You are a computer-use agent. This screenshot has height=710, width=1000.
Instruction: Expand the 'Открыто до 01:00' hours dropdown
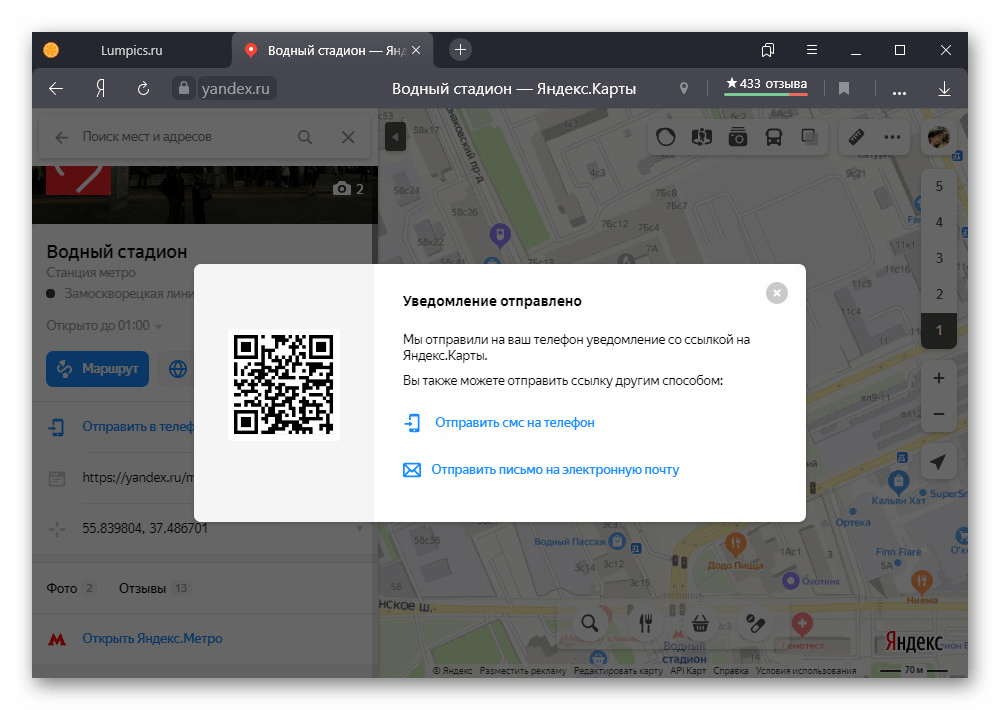[104, 326]
